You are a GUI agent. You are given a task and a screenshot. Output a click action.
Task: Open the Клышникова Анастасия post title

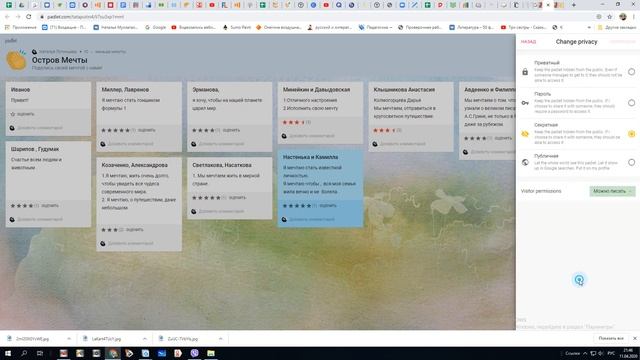pyautogui.click(x=404, y=89)
